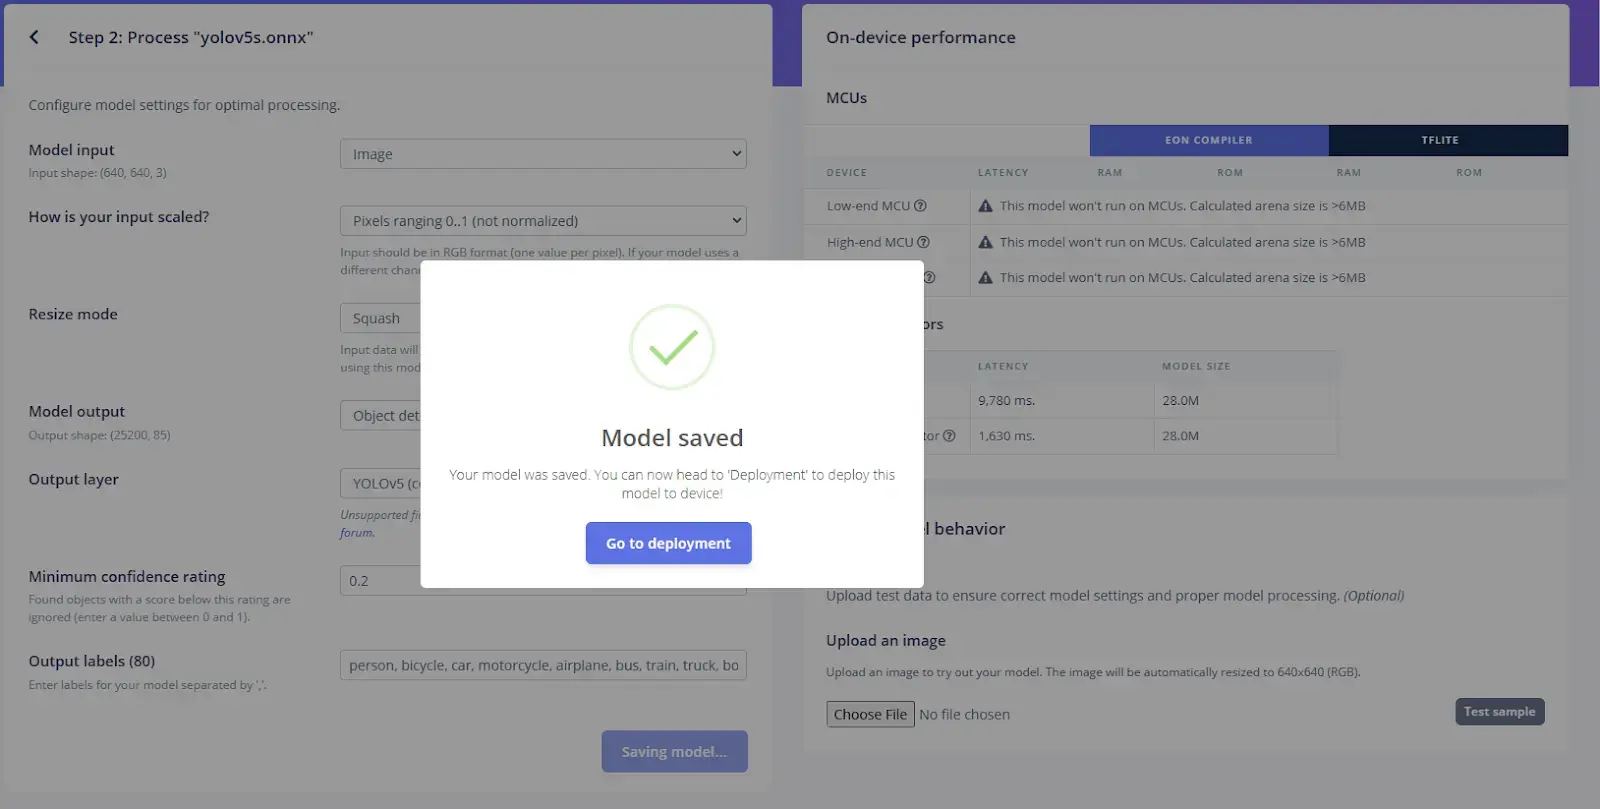Viewport: 1600px width, 809px height.
Task: Click help icon next to Low-end MCU
Action: 920,206
